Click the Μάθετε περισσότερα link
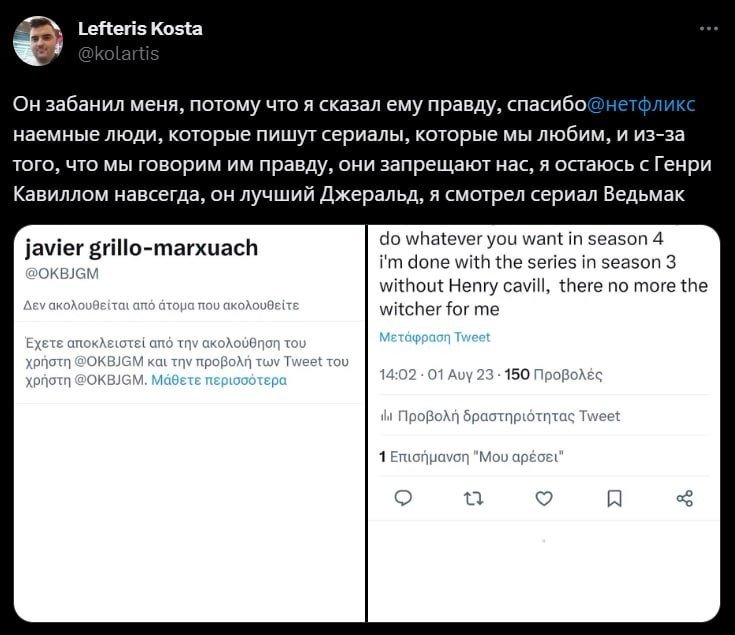 219,380
